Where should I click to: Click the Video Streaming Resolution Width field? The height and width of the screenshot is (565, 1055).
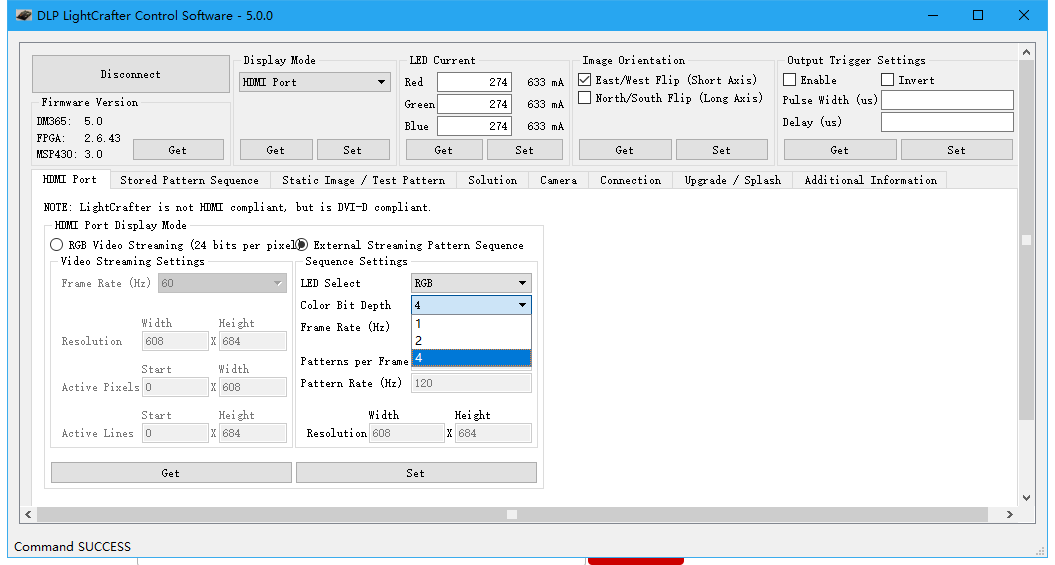coord(175,341)
